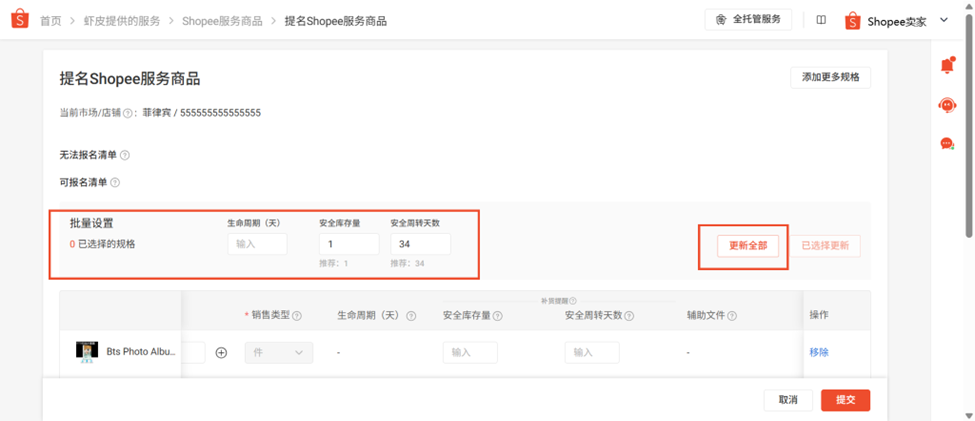Click the Bts Photo Albu... product name
975x421 pixels.
pyautogui.click(x=141, y=352)
